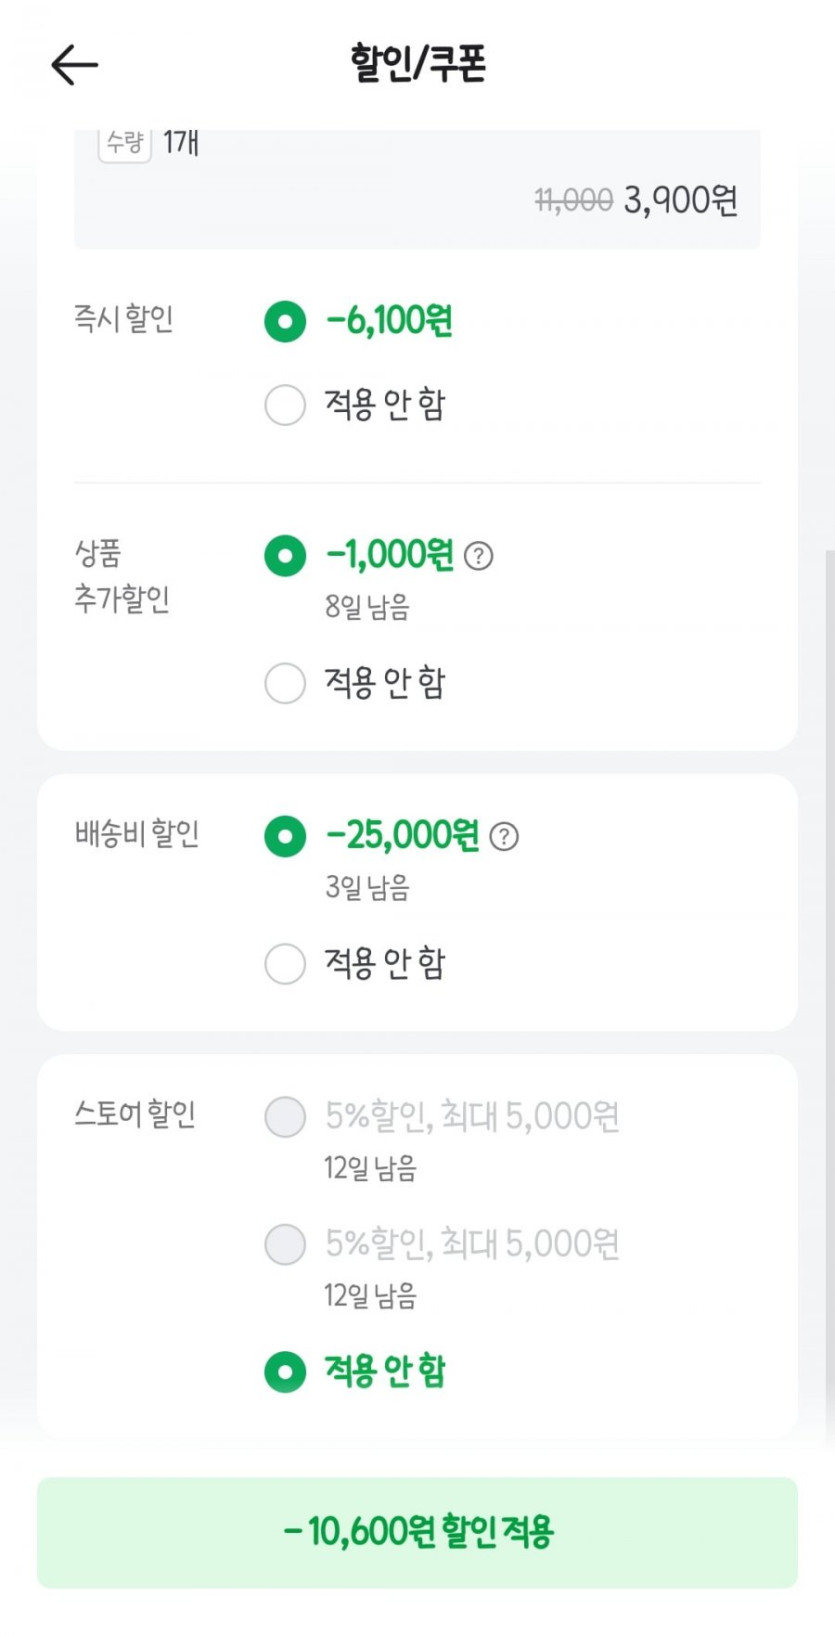Select the -25,000원 배송비 할인 radio
This screenshot has width=835, height=1635.
click(x=285, y=836)
